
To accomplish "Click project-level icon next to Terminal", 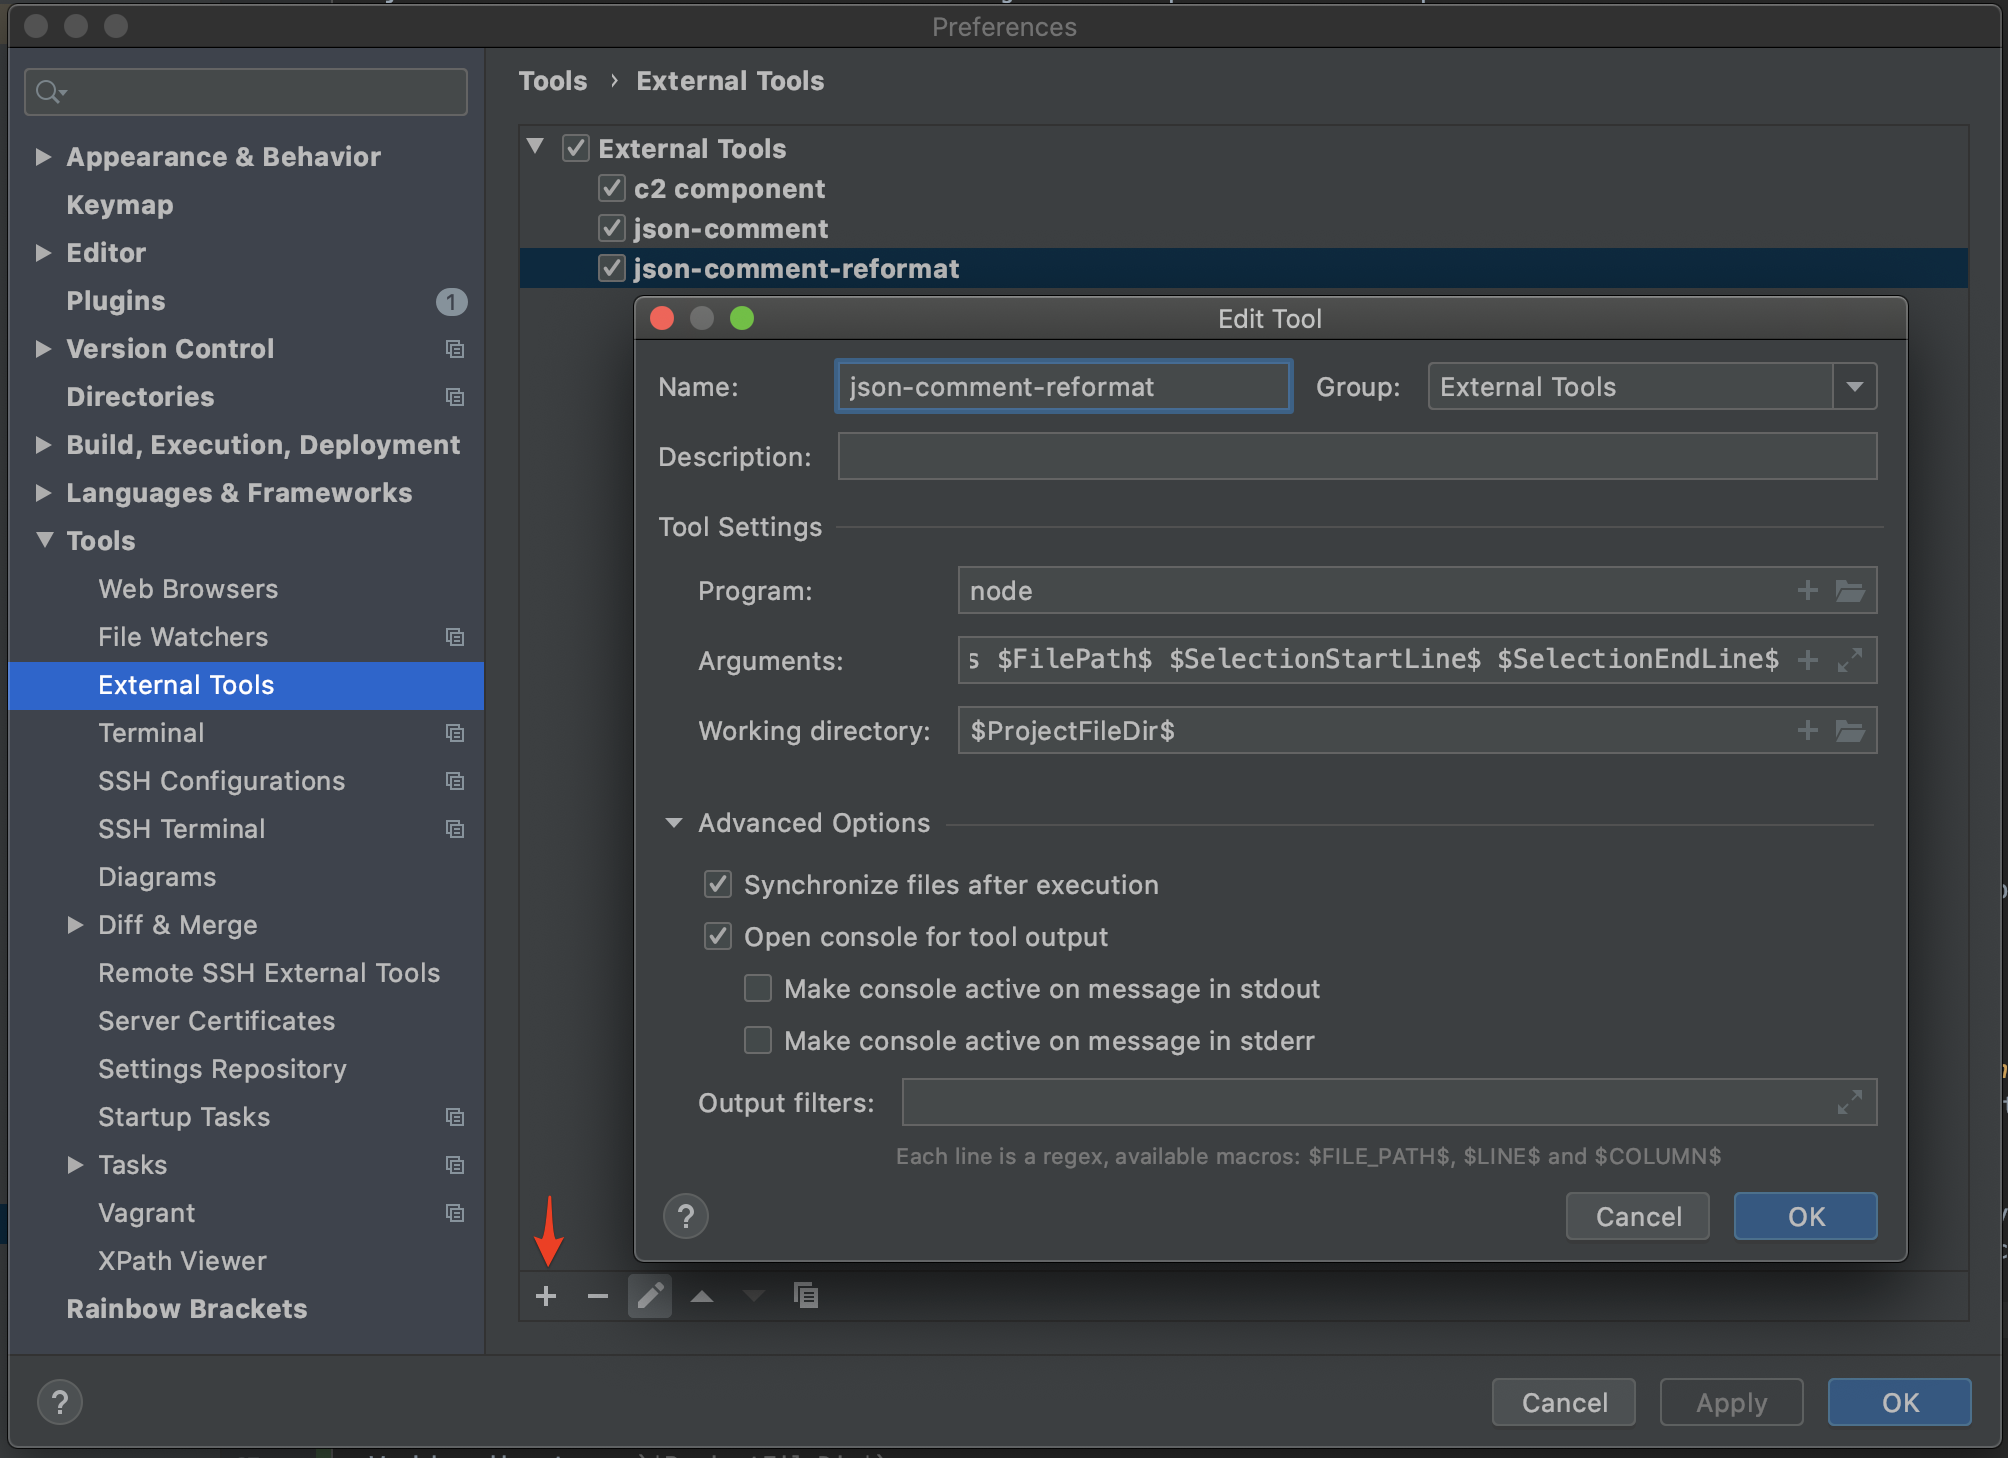I will pos(455,733).
